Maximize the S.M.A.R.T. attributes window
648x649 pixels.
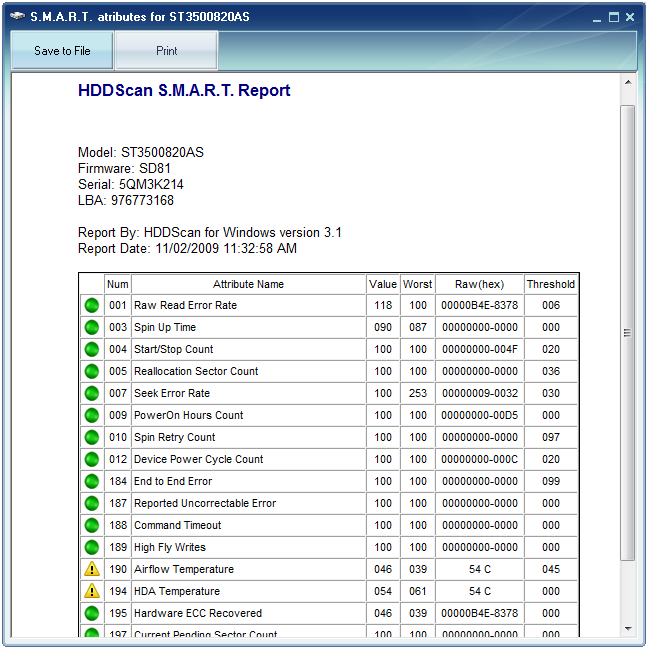pos(614,17)
